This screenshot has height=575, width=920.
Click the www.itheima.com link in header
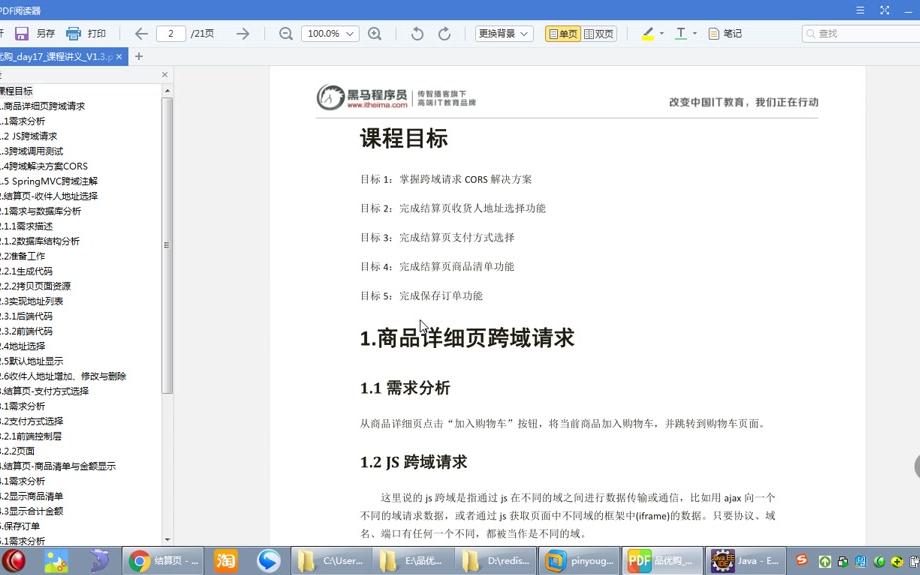[x=377, y=105]
